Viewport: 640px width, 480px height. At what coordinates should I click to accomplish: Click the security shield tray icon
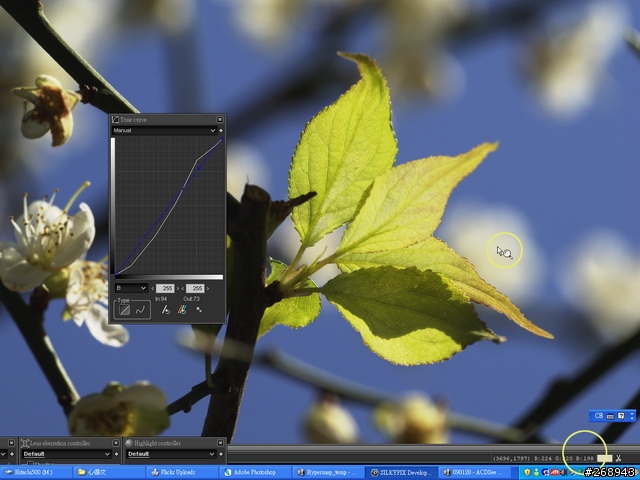click(527, 473)
